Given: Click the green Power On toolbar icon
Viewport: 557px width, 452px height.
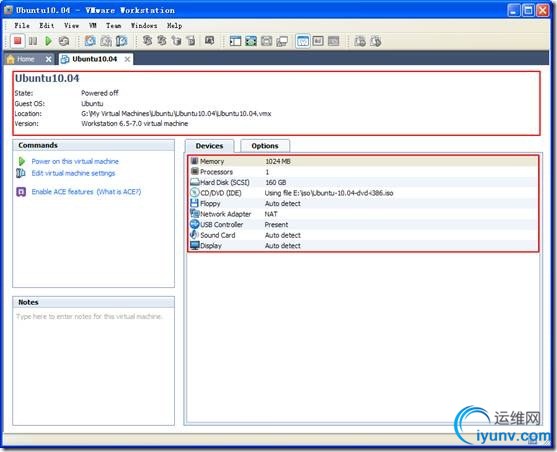Looking at the screenshot, I should [x=48, y=41].
